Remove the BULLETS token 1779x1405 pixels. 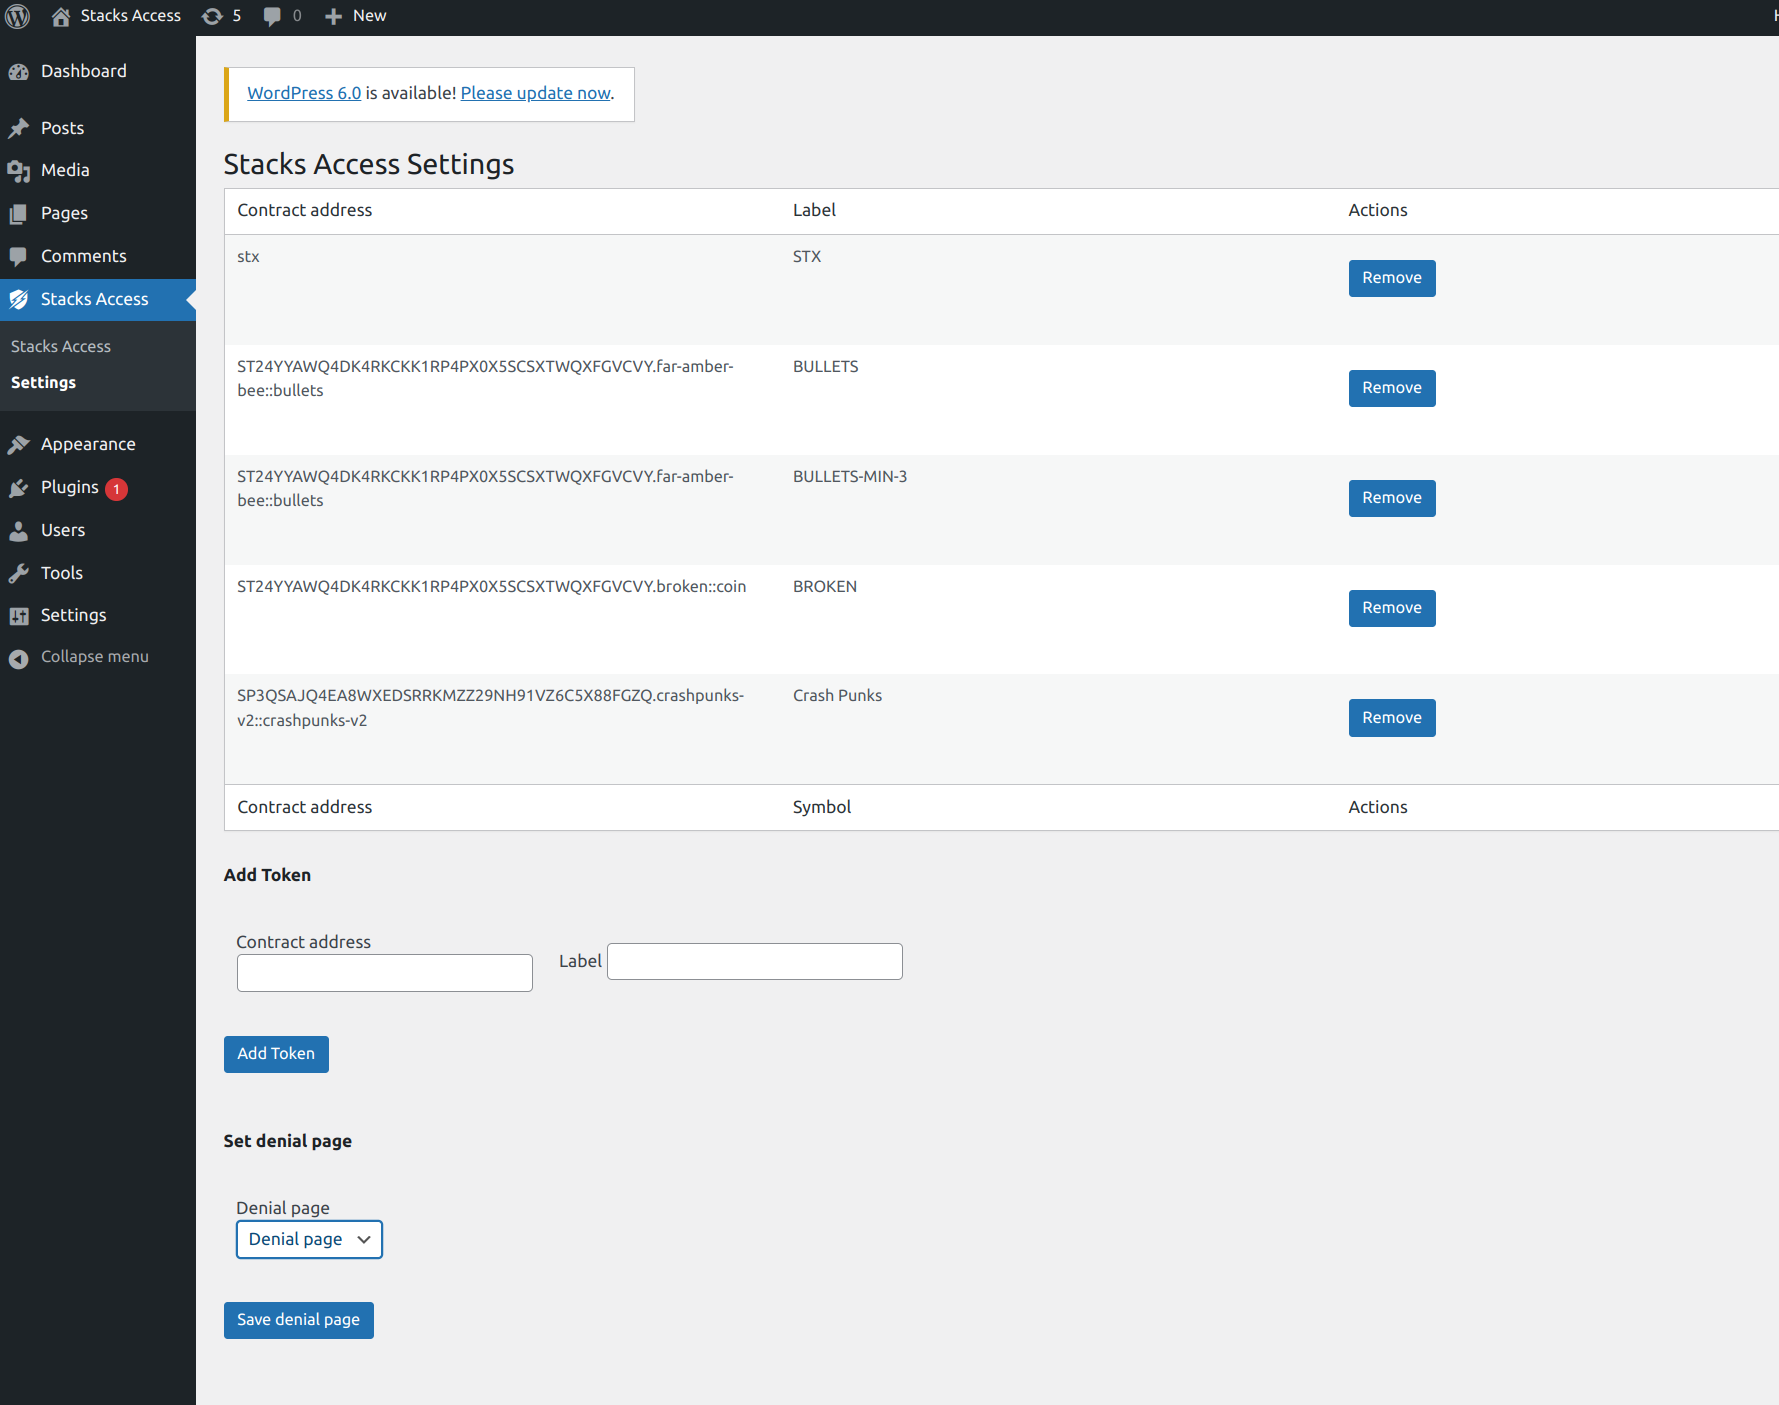pyautogui.click(x=1392, y=388)
